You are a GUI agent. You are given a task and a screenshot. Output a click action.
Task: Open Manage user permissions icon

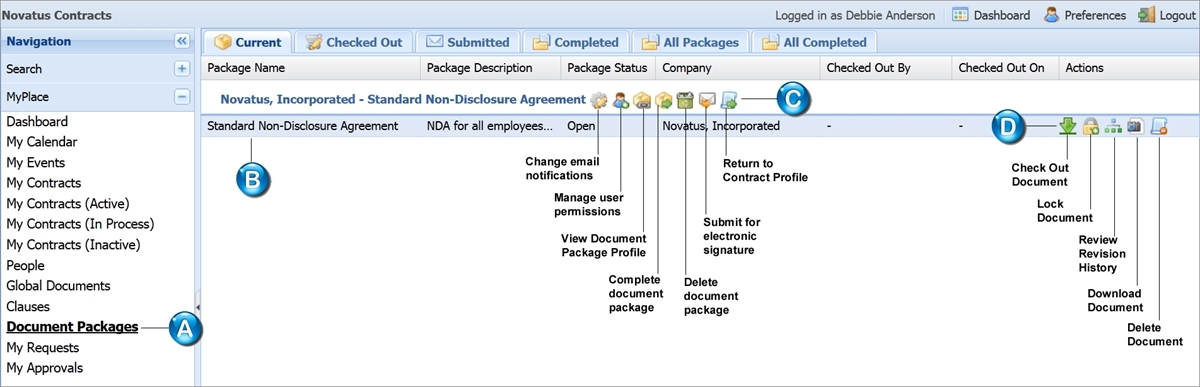pyautogui.click(x=620, y=100)
